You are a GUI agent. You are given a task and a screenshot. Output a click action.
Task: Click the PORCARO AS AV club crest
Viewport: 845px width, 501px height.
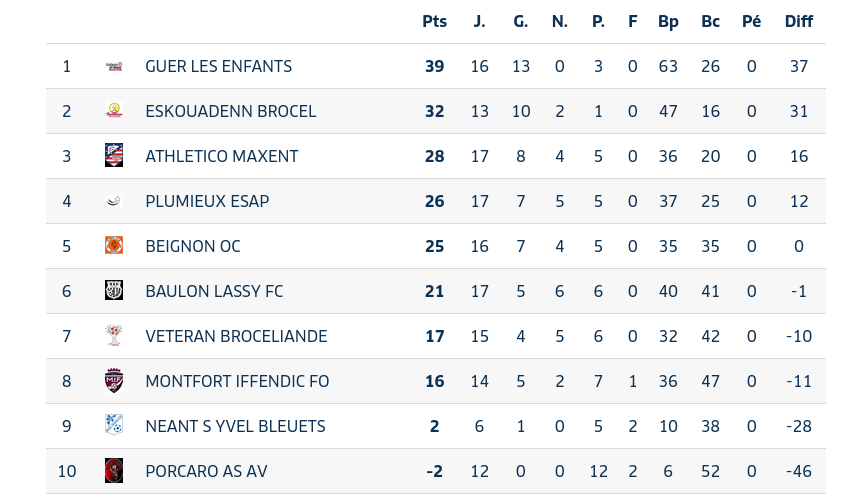114,471
